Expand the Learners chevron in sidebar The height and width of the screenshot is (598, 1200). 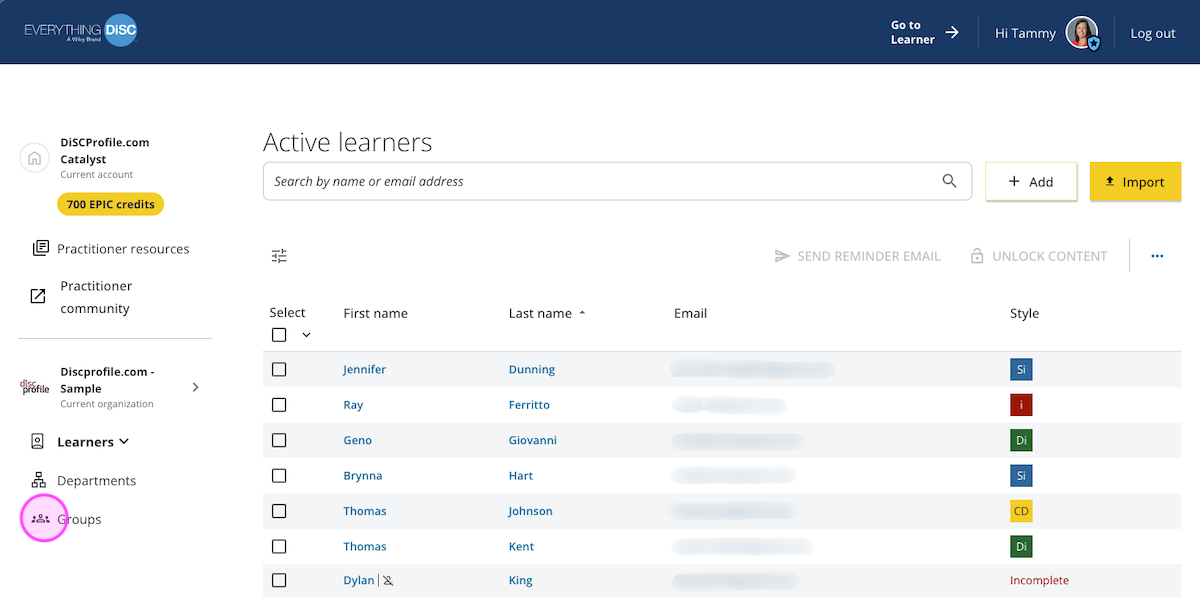pyautogui.click(x=124, y=441)
